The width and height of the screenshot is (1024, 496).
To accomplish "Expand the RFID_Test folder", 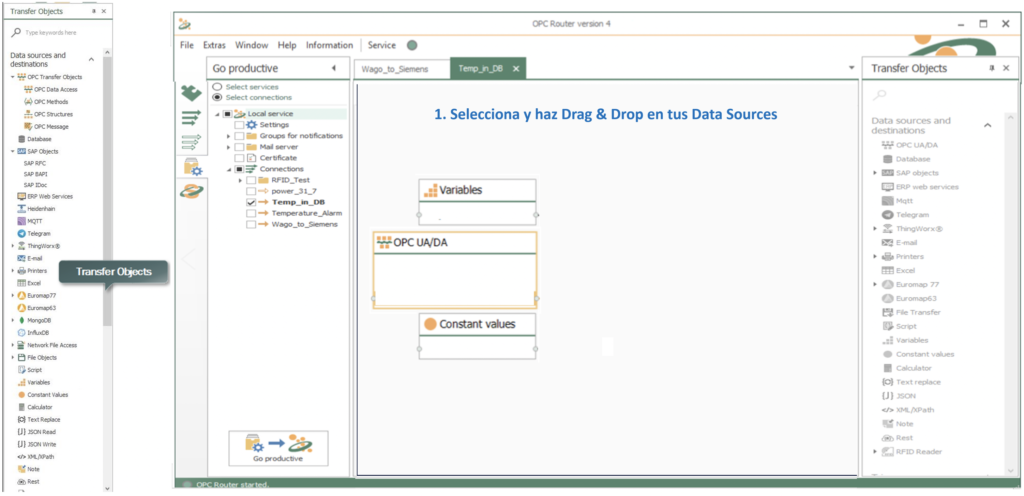I will coord(240,180).
